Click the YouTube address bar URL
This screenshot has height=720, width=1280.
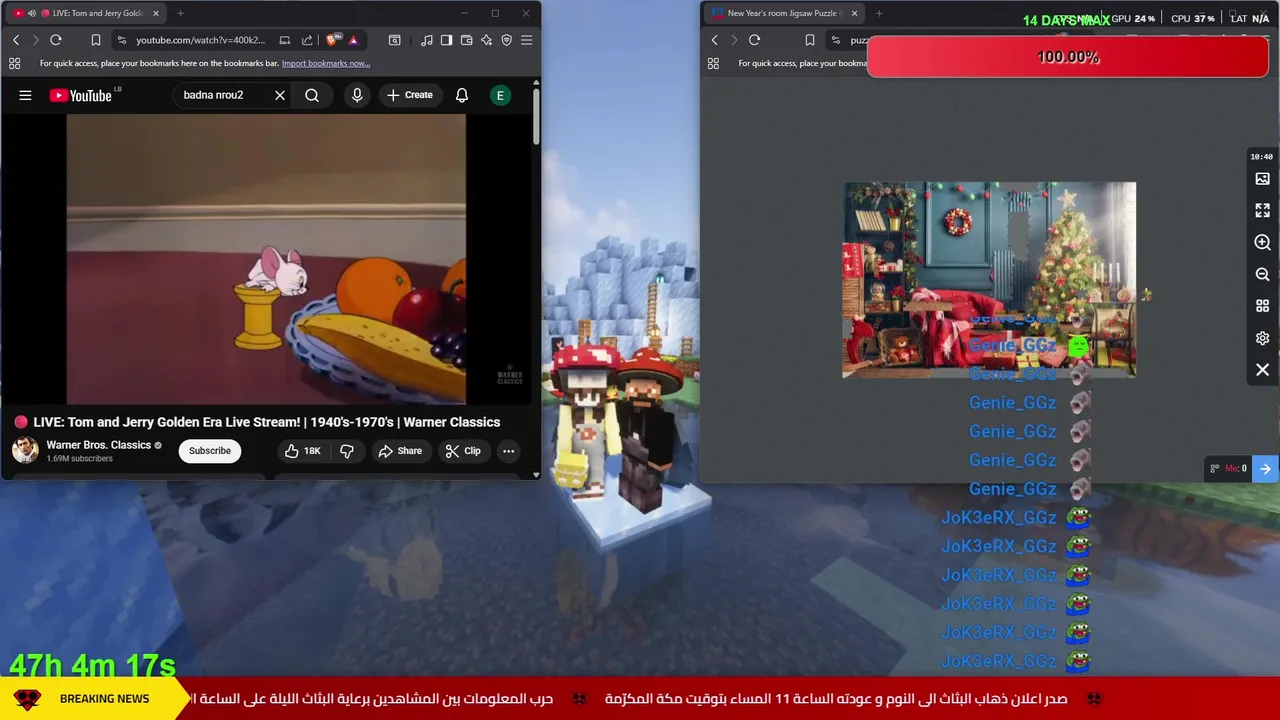click(200, 40)
